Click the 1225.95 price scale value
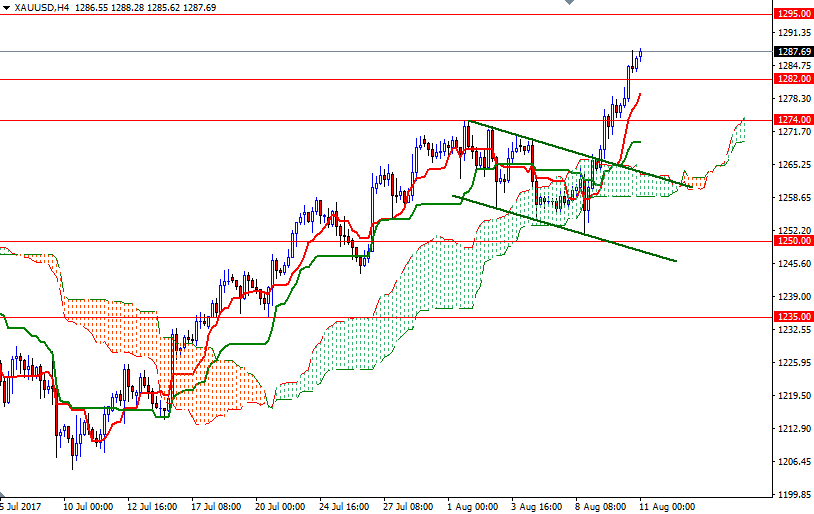This screenshot has height=514, width=814. click(794, 362)
